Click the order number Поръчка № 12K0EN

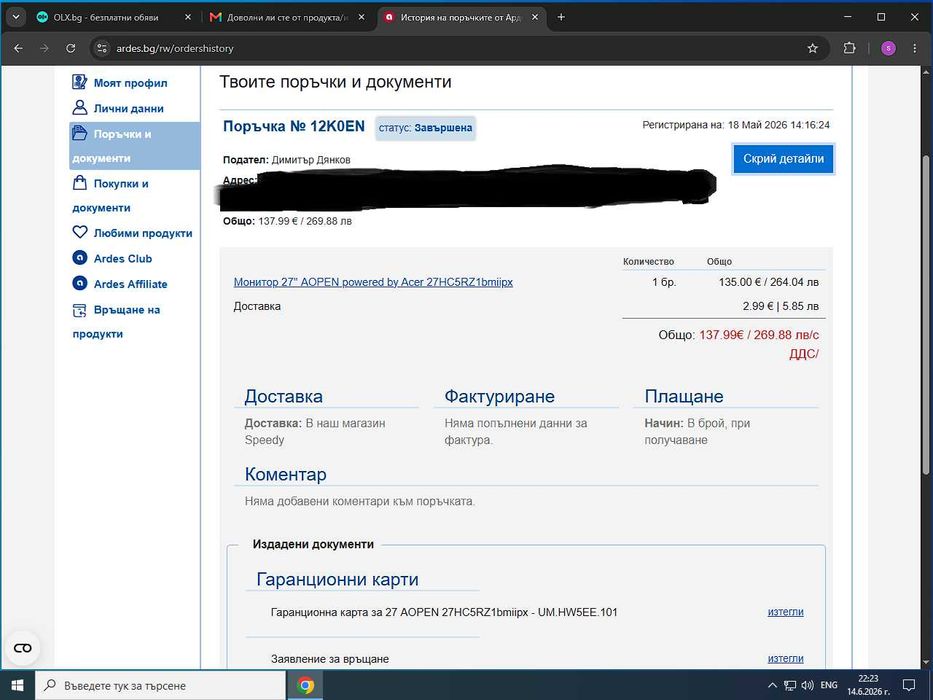294,126
